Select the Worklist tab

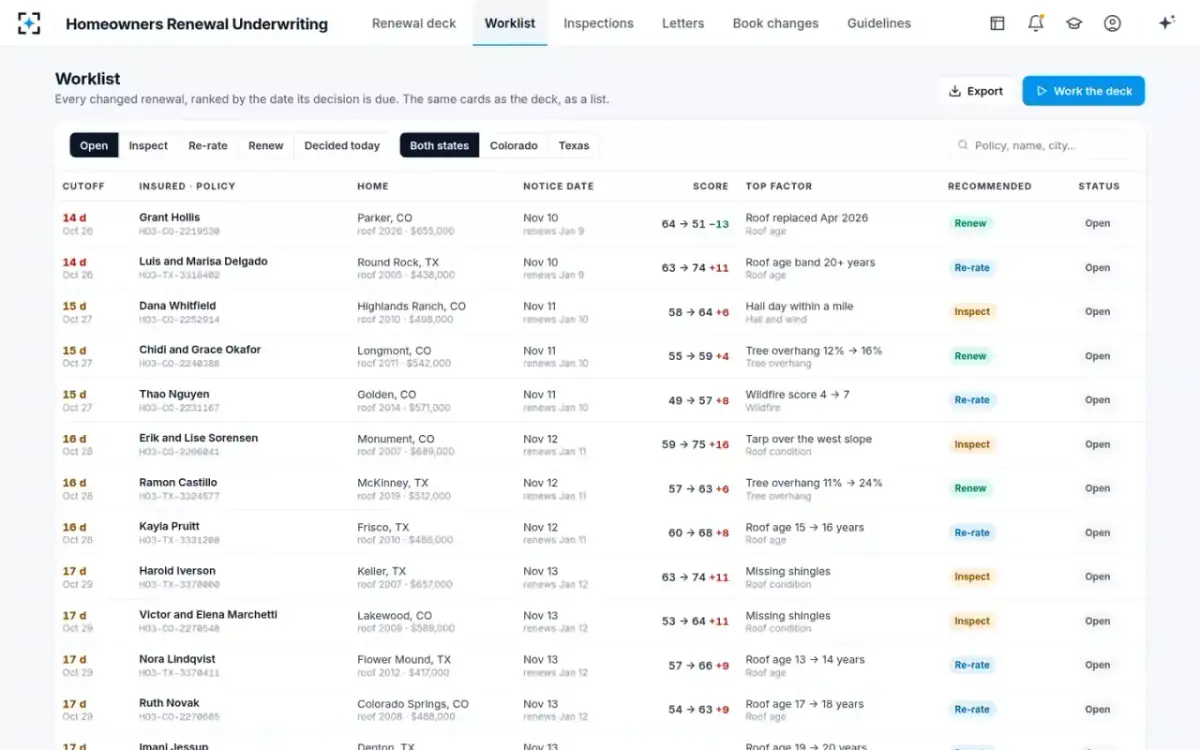(510, 23)
